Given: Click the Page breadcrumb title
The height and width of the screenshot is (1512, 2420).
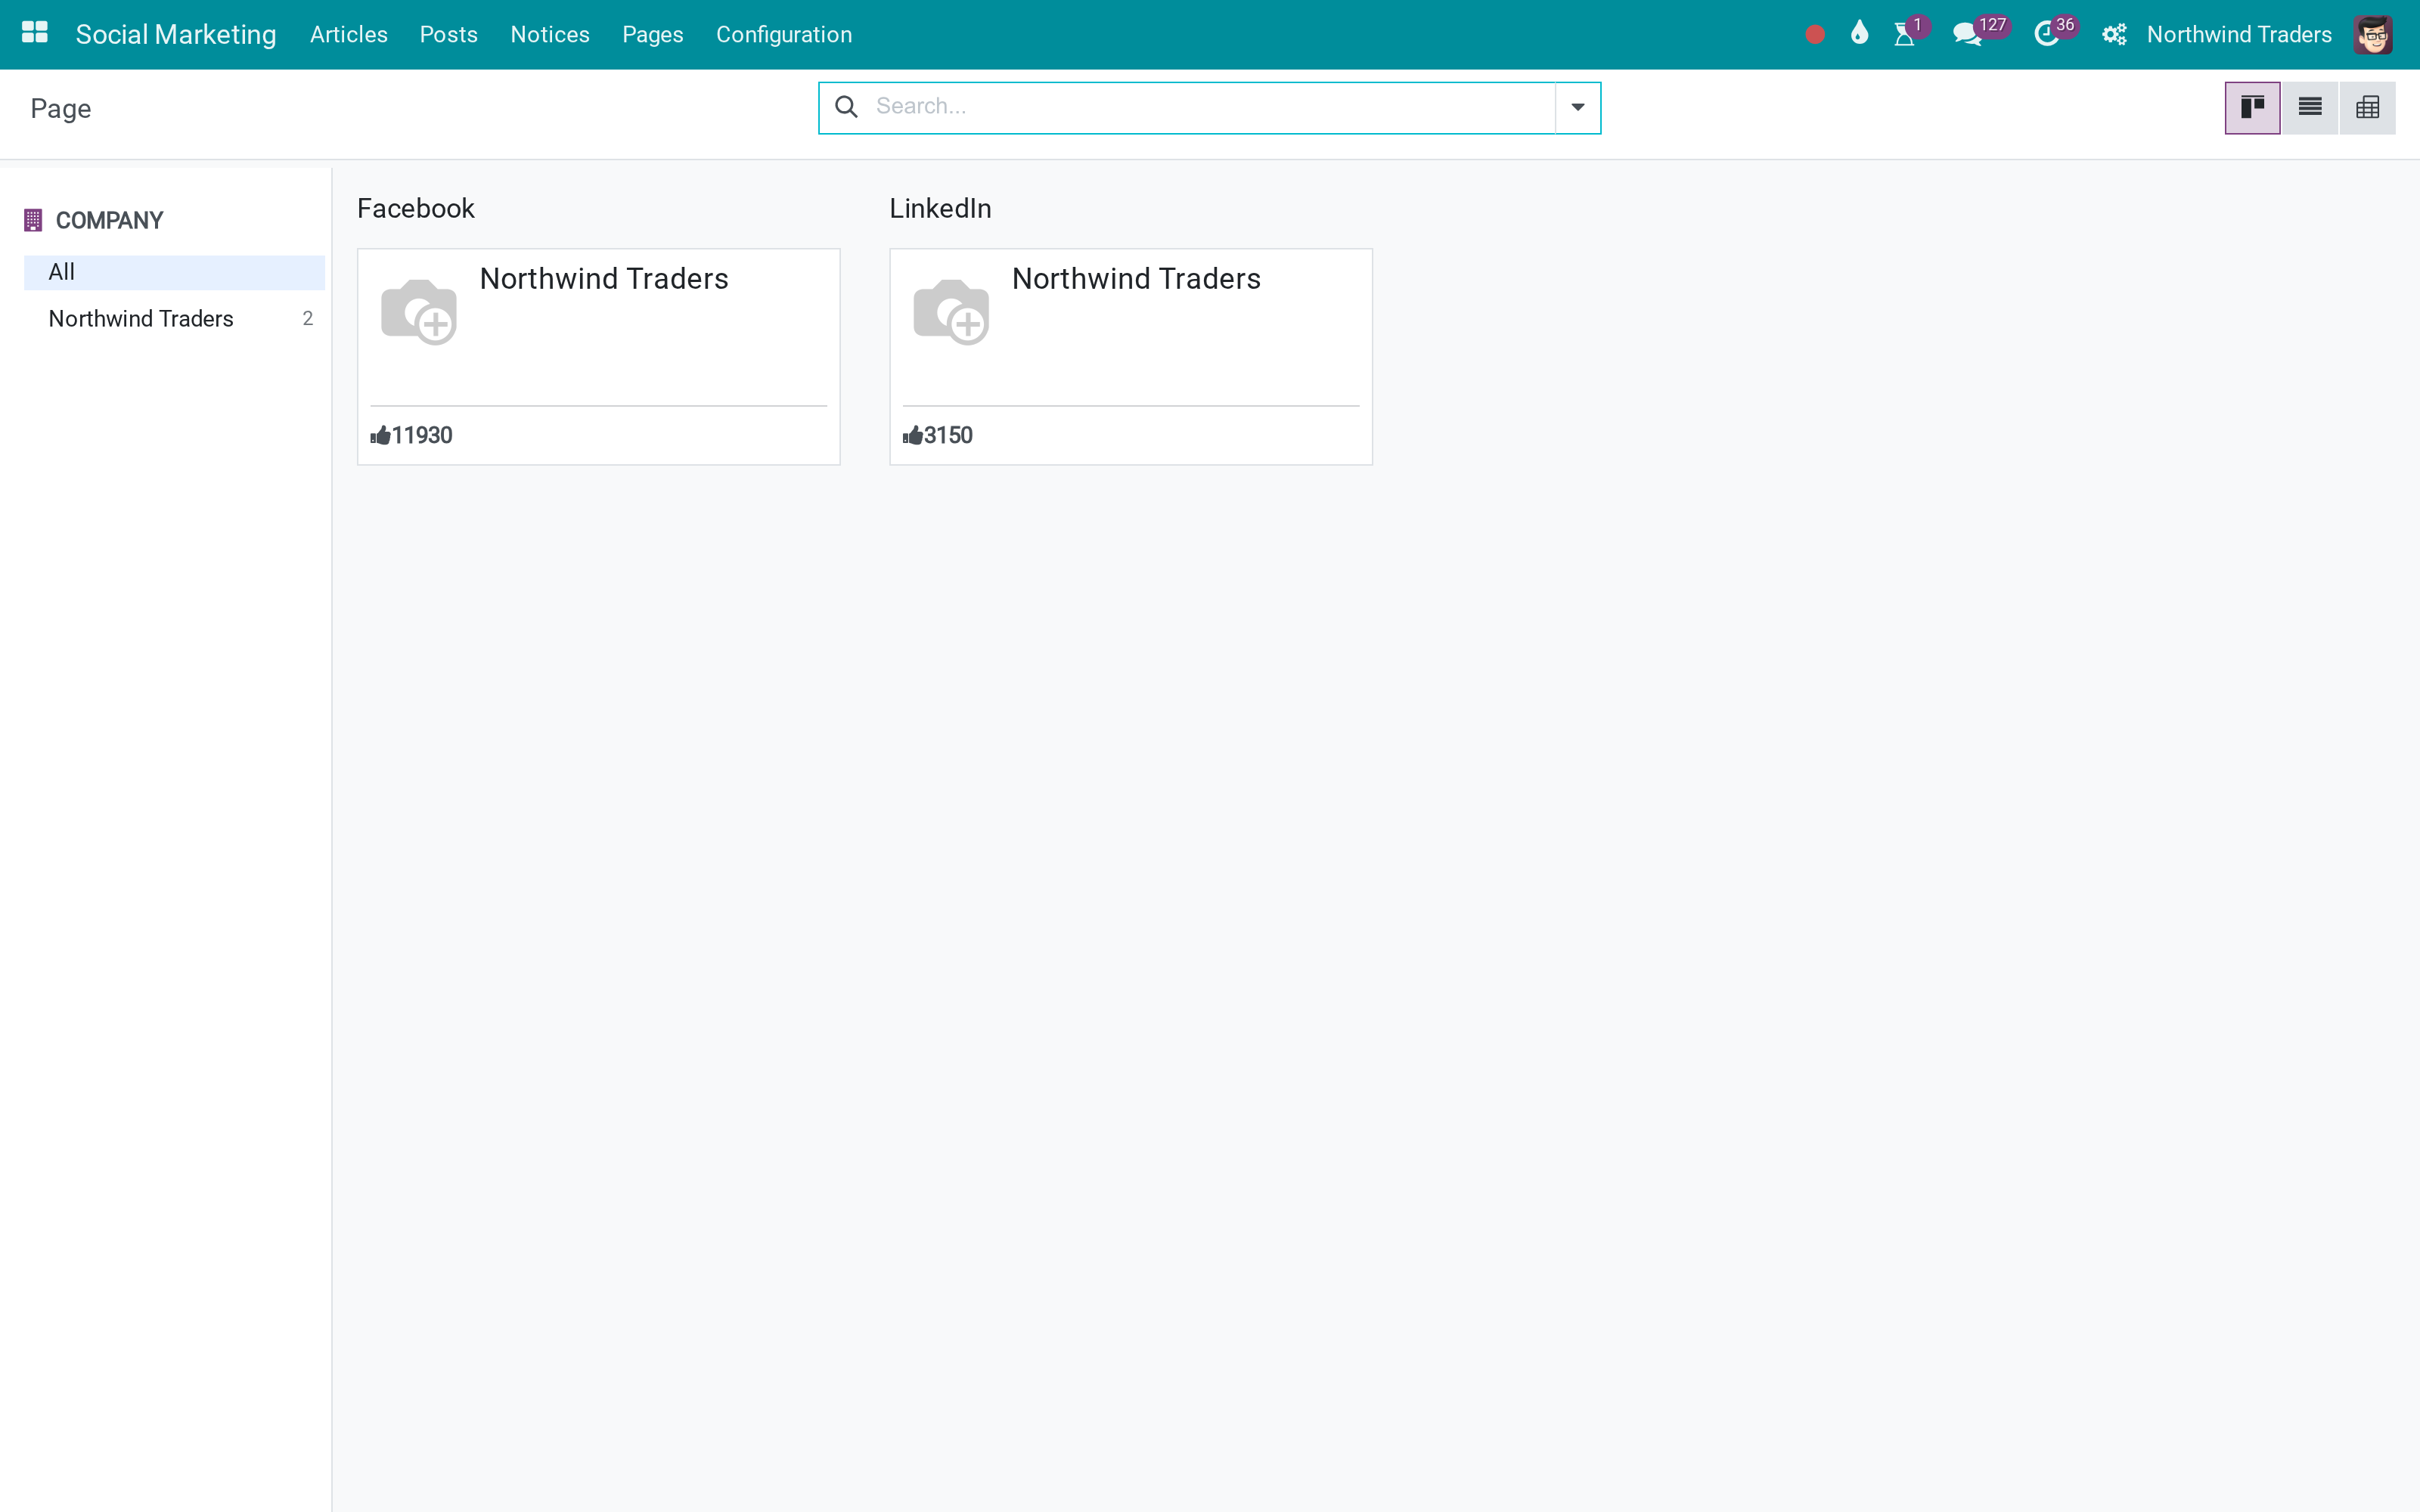Looking at the screenshot, I should pyautogui.click(x=61, y=109).
